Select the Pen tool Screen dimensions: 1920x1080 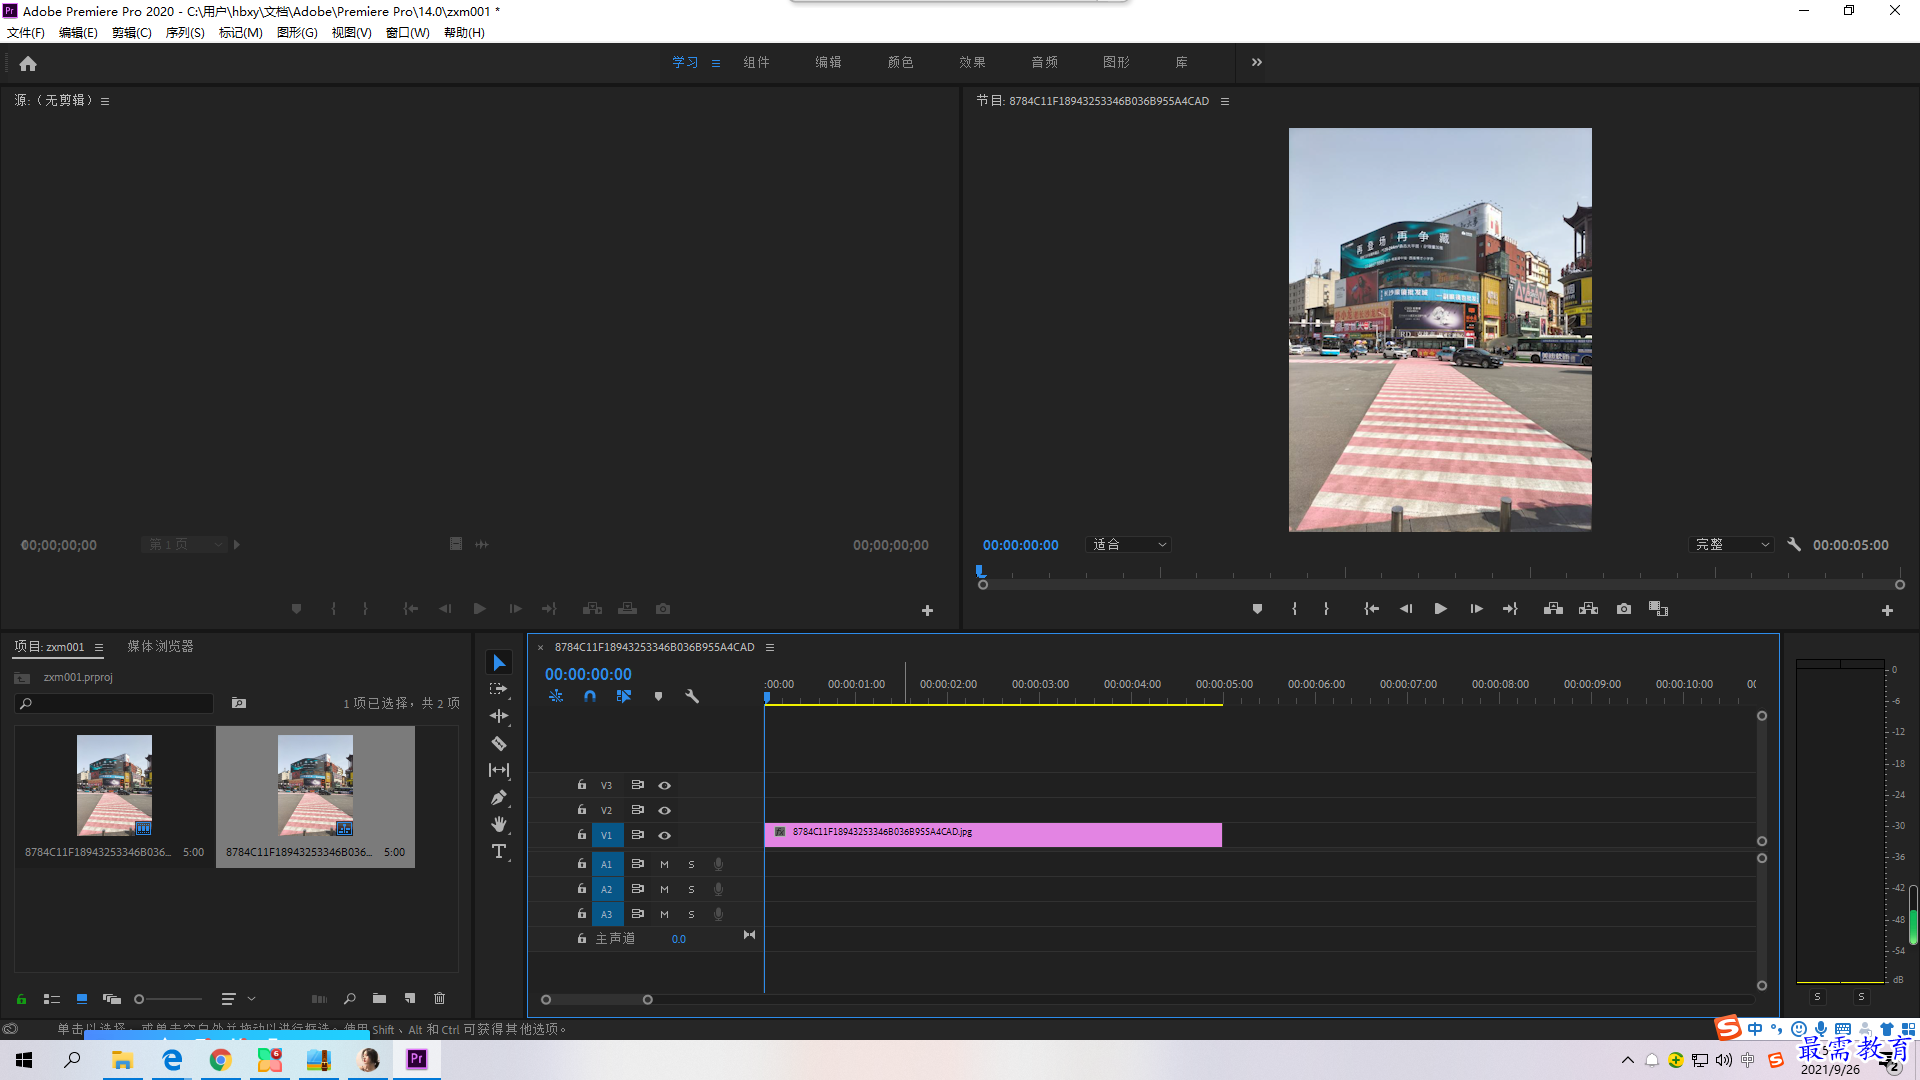[x=499, y=797]
